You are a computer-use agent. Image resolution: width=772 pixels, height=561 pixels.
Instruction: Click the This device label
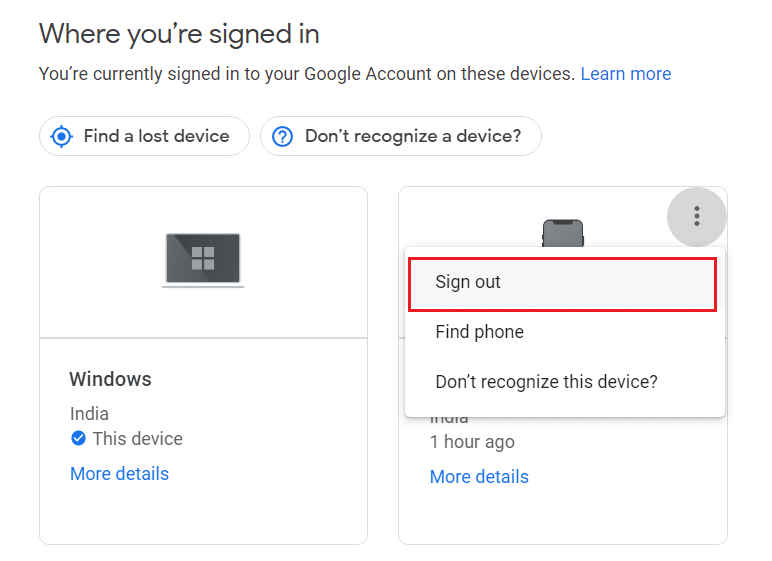click(x=138, y=438)
